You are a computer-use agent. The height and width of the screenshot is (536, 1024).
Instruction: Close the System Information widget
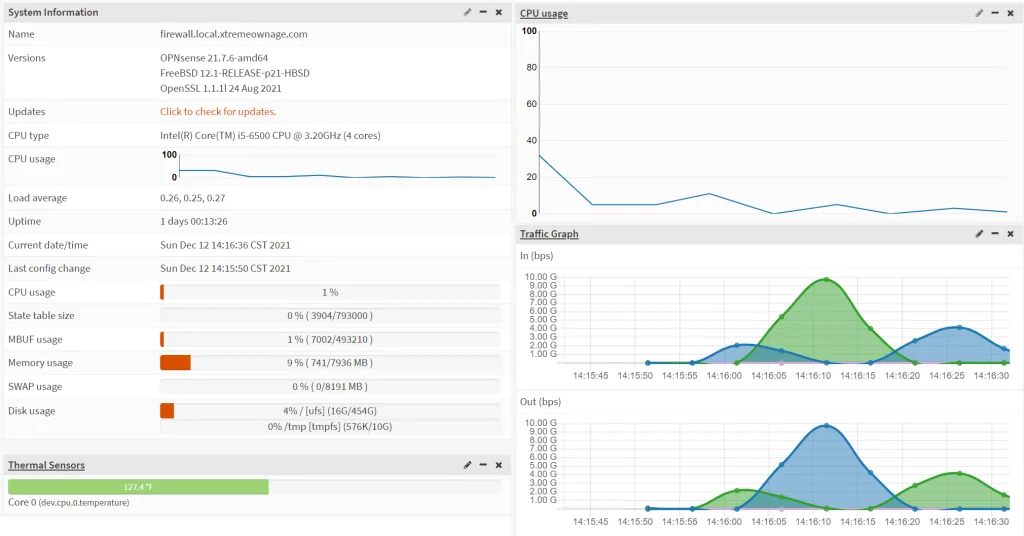click(499, 12)
